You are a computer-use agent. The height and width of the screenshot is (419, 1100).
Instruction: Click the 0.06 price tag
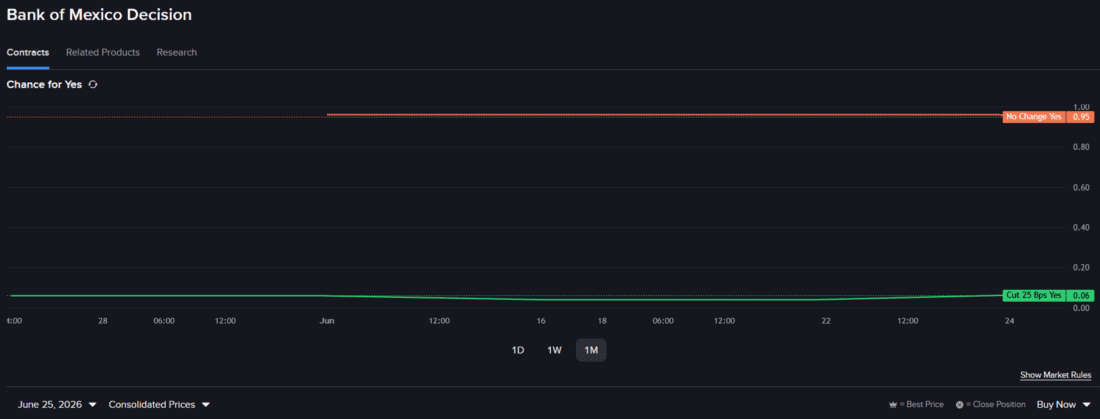pos(1080,295)
